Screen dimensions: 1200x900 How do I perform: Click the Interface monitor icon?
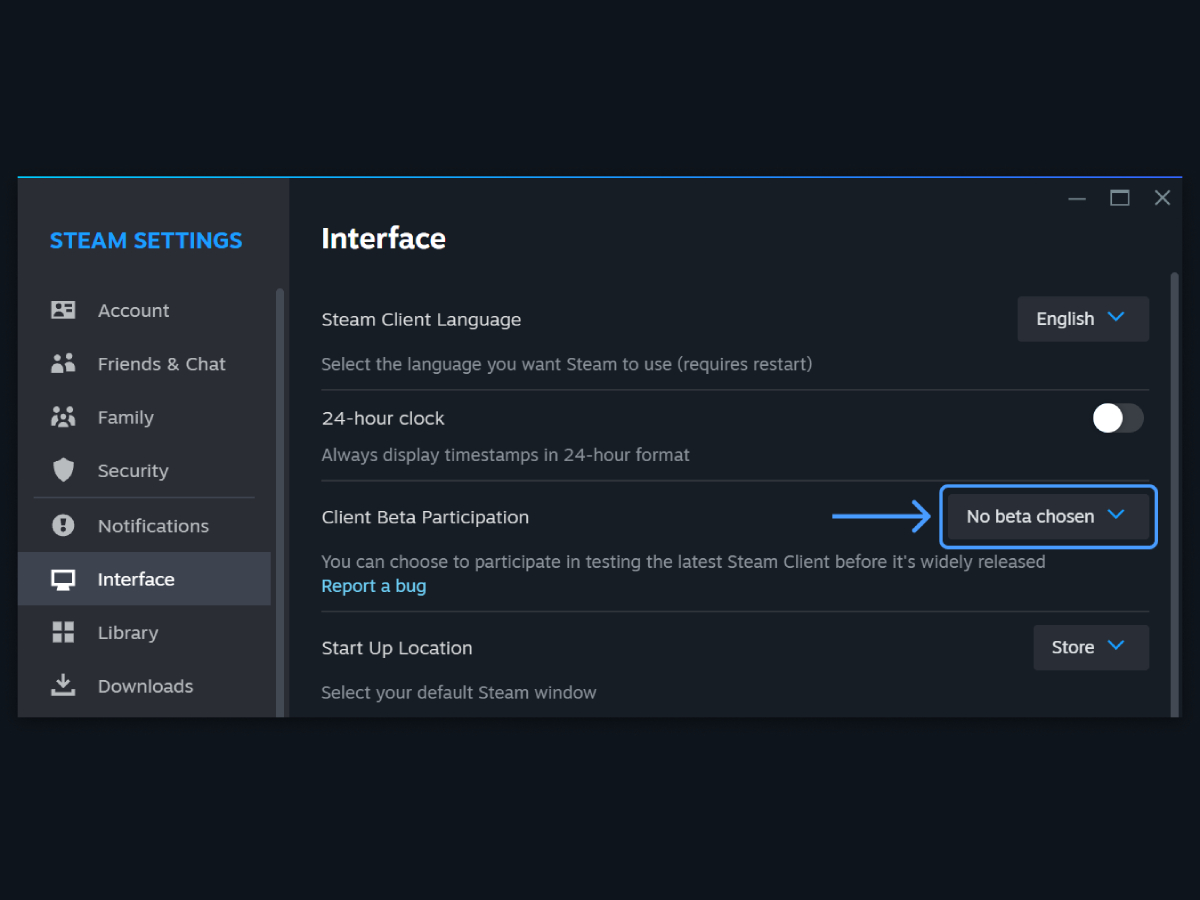pos(63,579)
